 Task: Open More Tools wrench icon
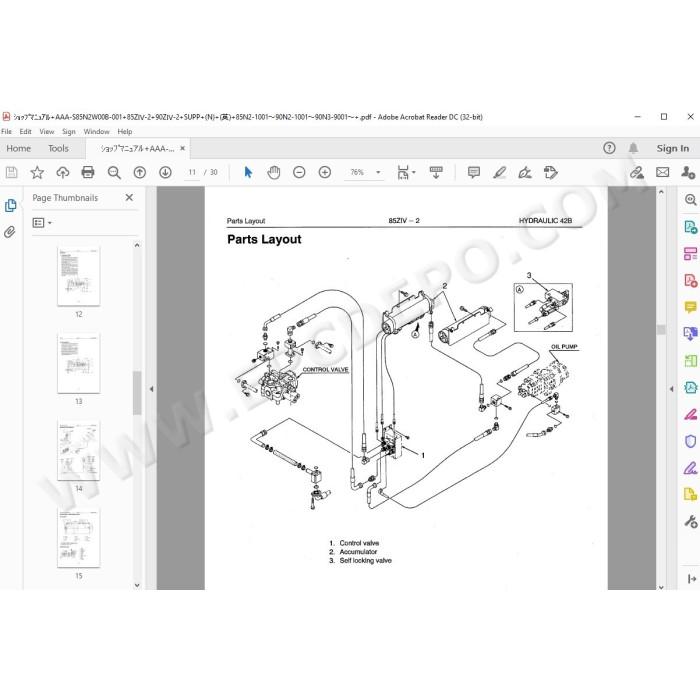[690, 521]
